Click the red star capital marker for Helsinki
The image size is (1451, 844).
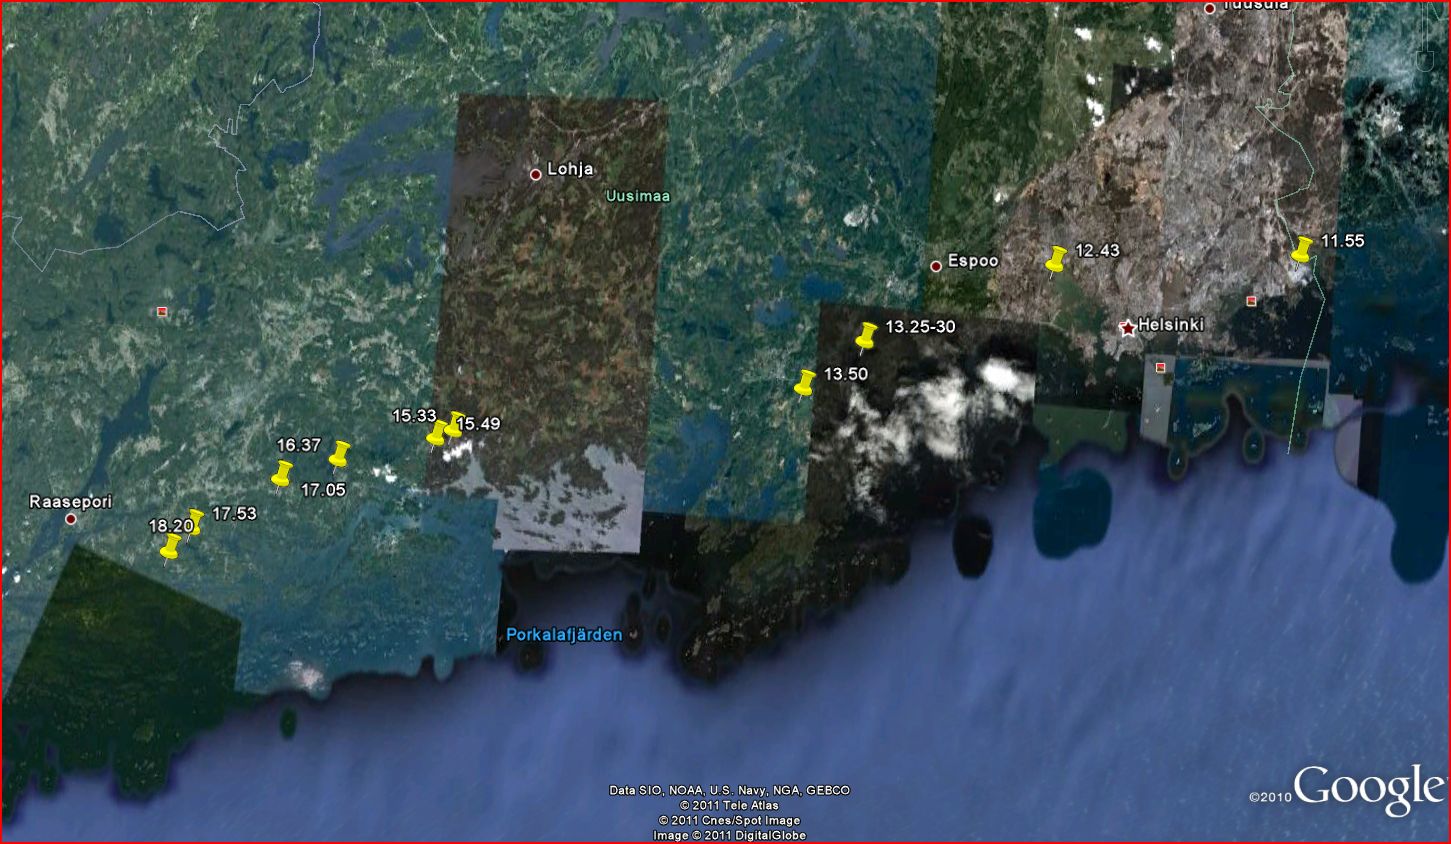coord(1128,328)
